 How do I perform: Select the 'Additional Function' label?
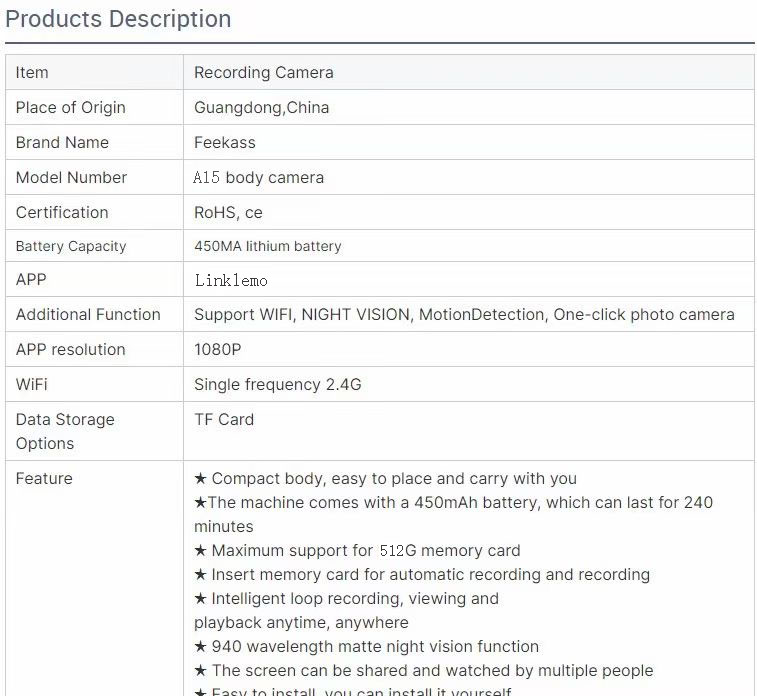pyautogui.click(x=88, y=315)
